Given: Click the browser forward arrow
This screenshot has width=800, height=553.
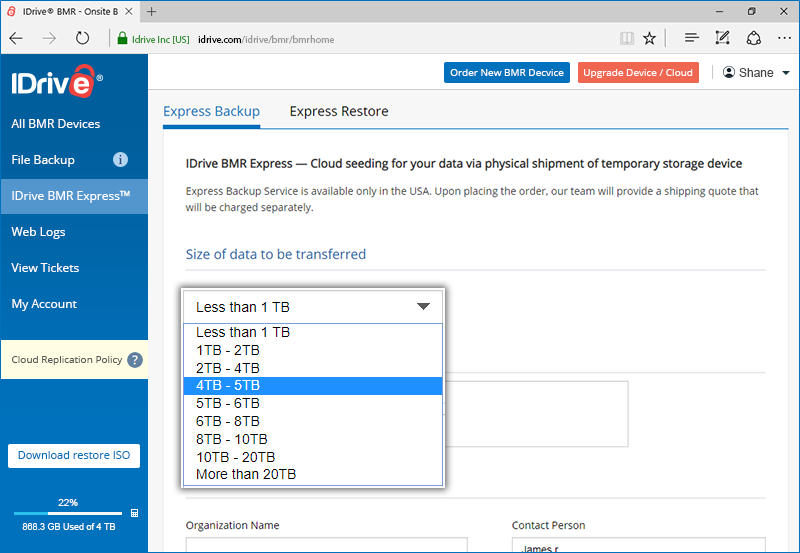Looking at the screenshot, I should pos(49,38).
